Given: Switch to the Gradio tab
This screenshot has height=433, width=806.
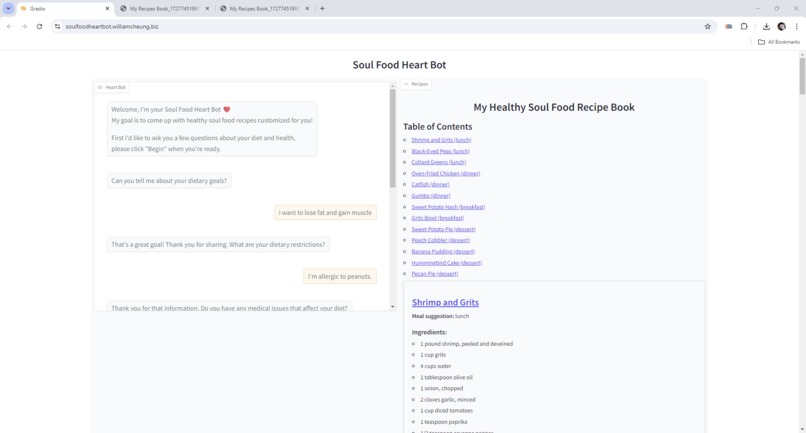Looking at the screenshot, I should 64,8.
